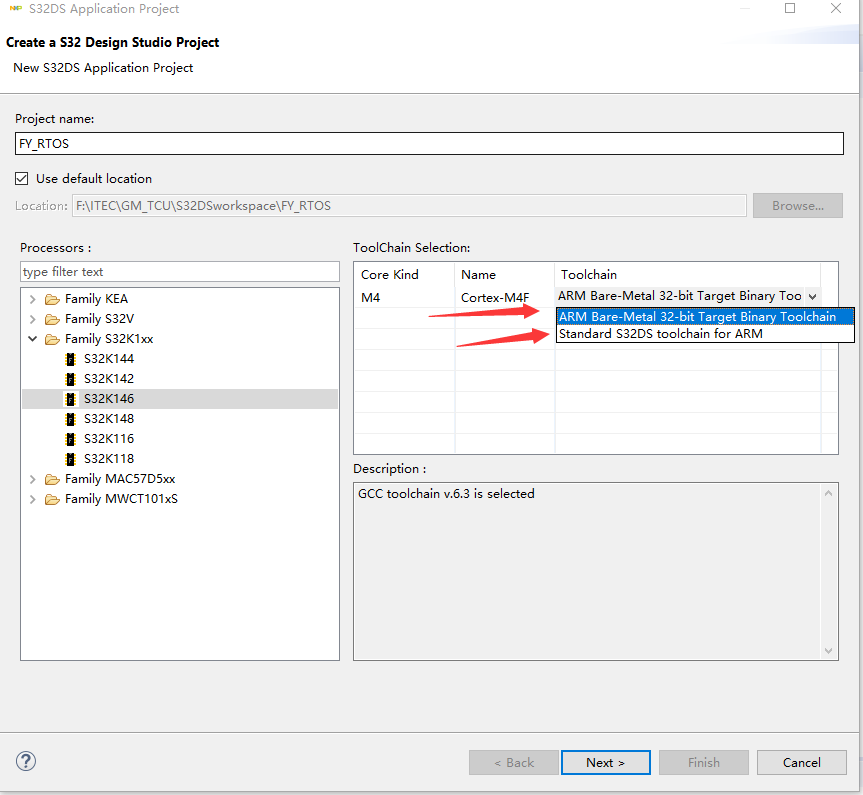
Task: Click the Family KEA folder icon
Action: pos(52,299)
